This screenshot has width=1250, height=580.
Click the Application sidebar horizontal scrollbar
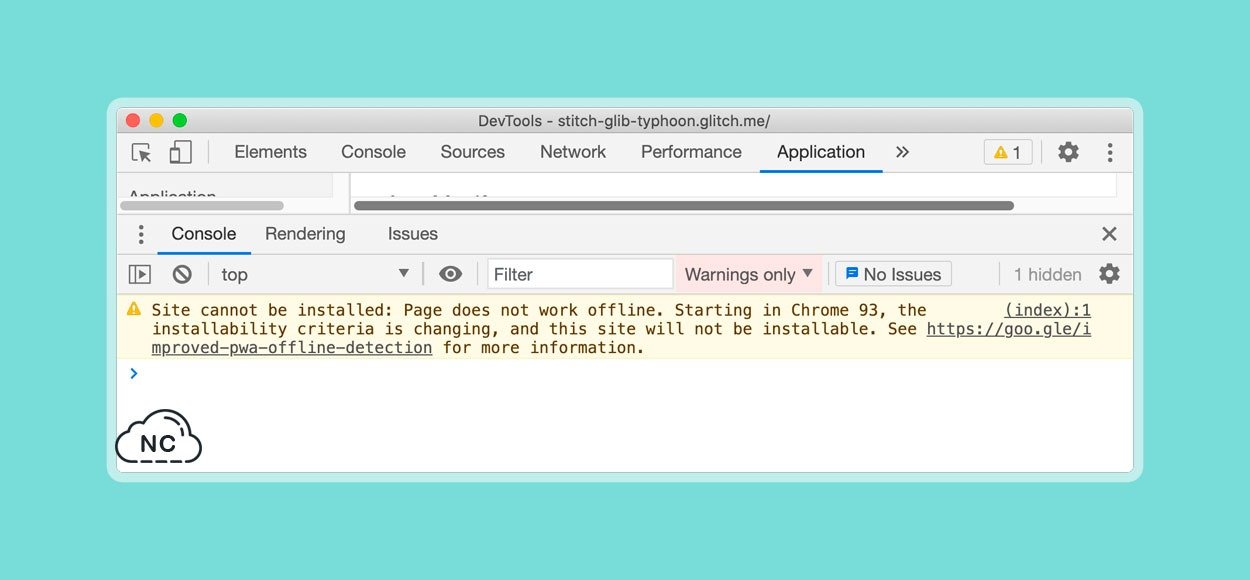coord(201,206)
